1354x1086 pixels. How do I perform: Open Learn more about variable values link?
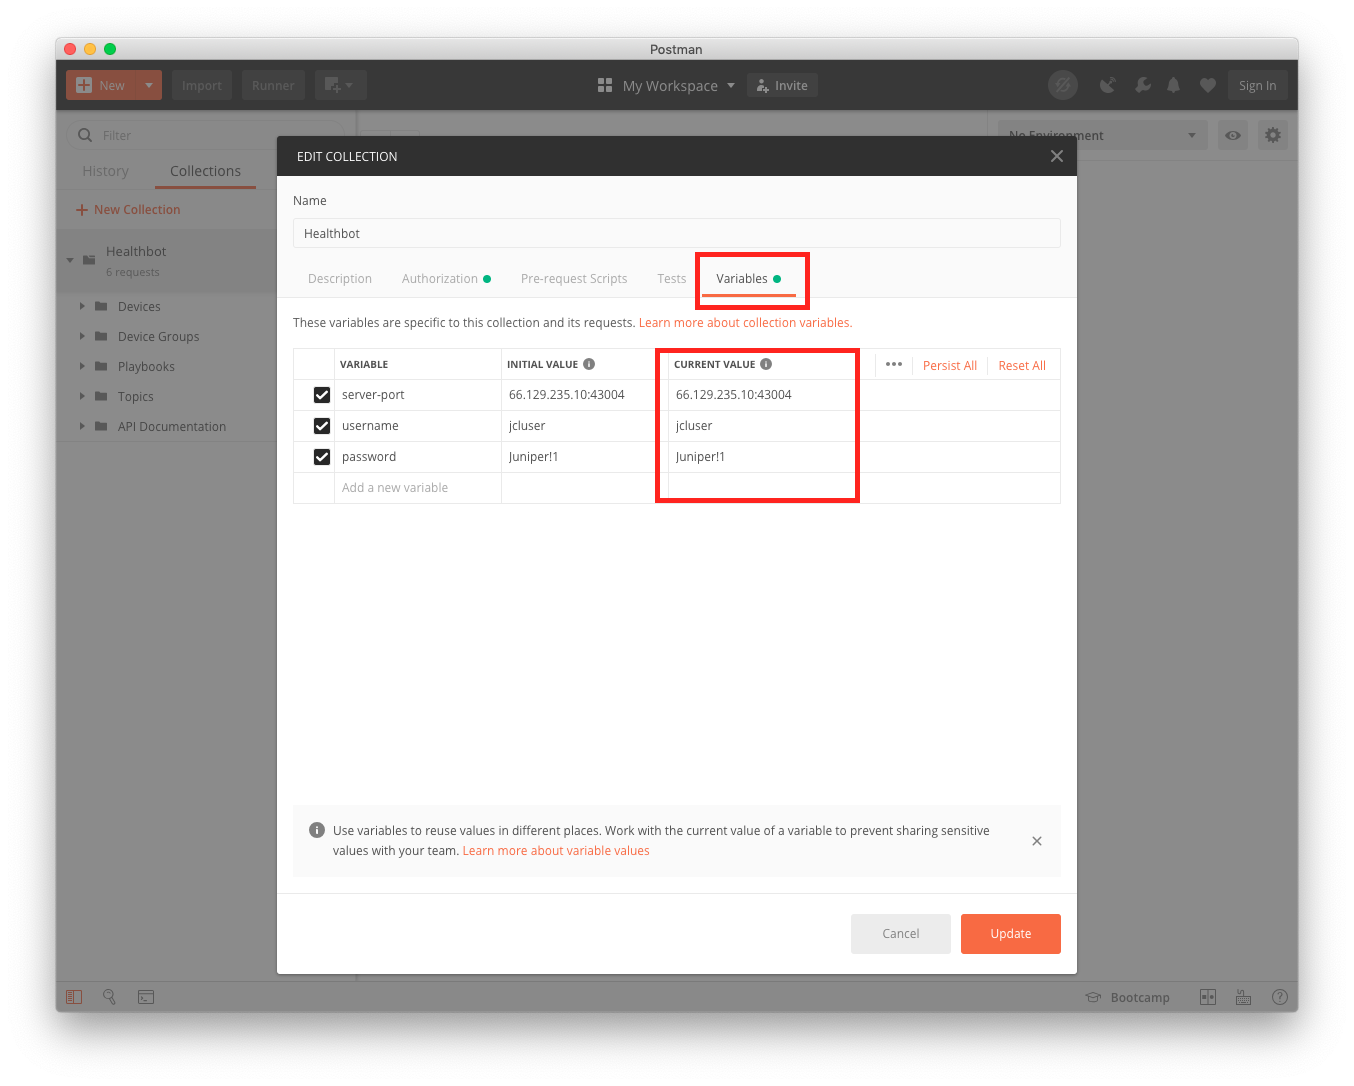click(556, 851)
